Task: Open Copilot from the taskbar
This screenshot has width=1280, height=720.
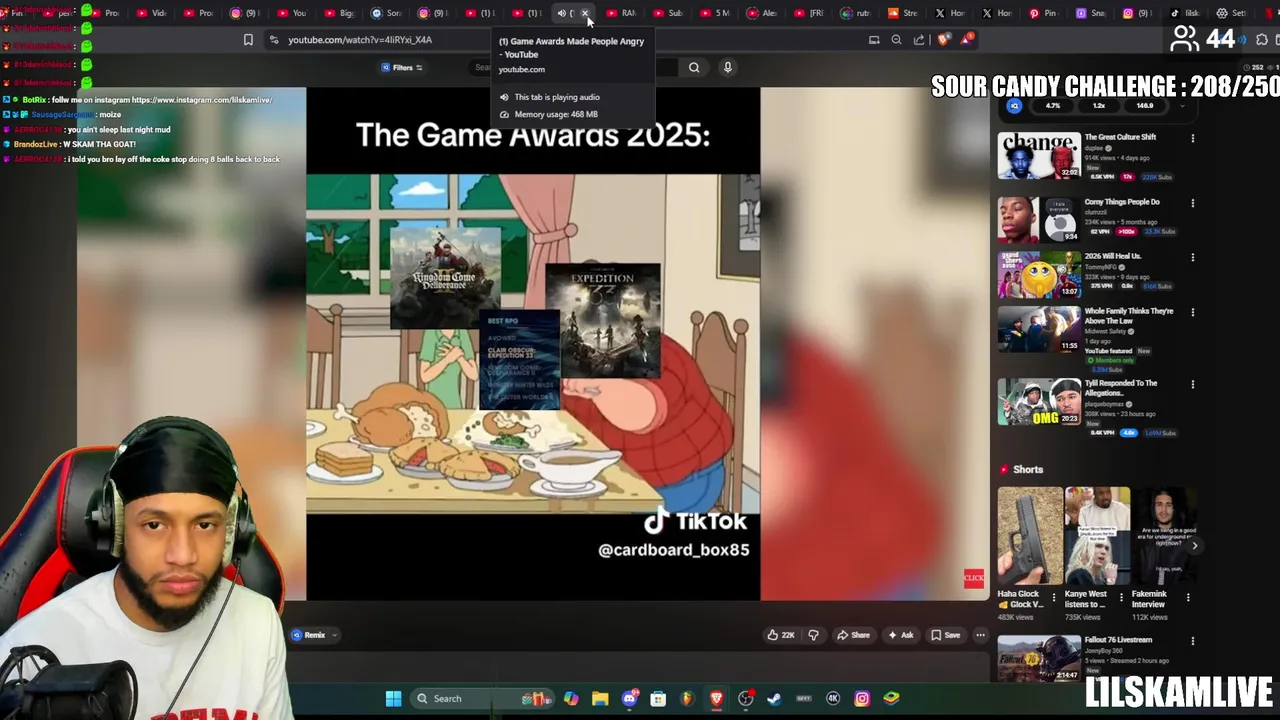Action: (x=571, y=699)
